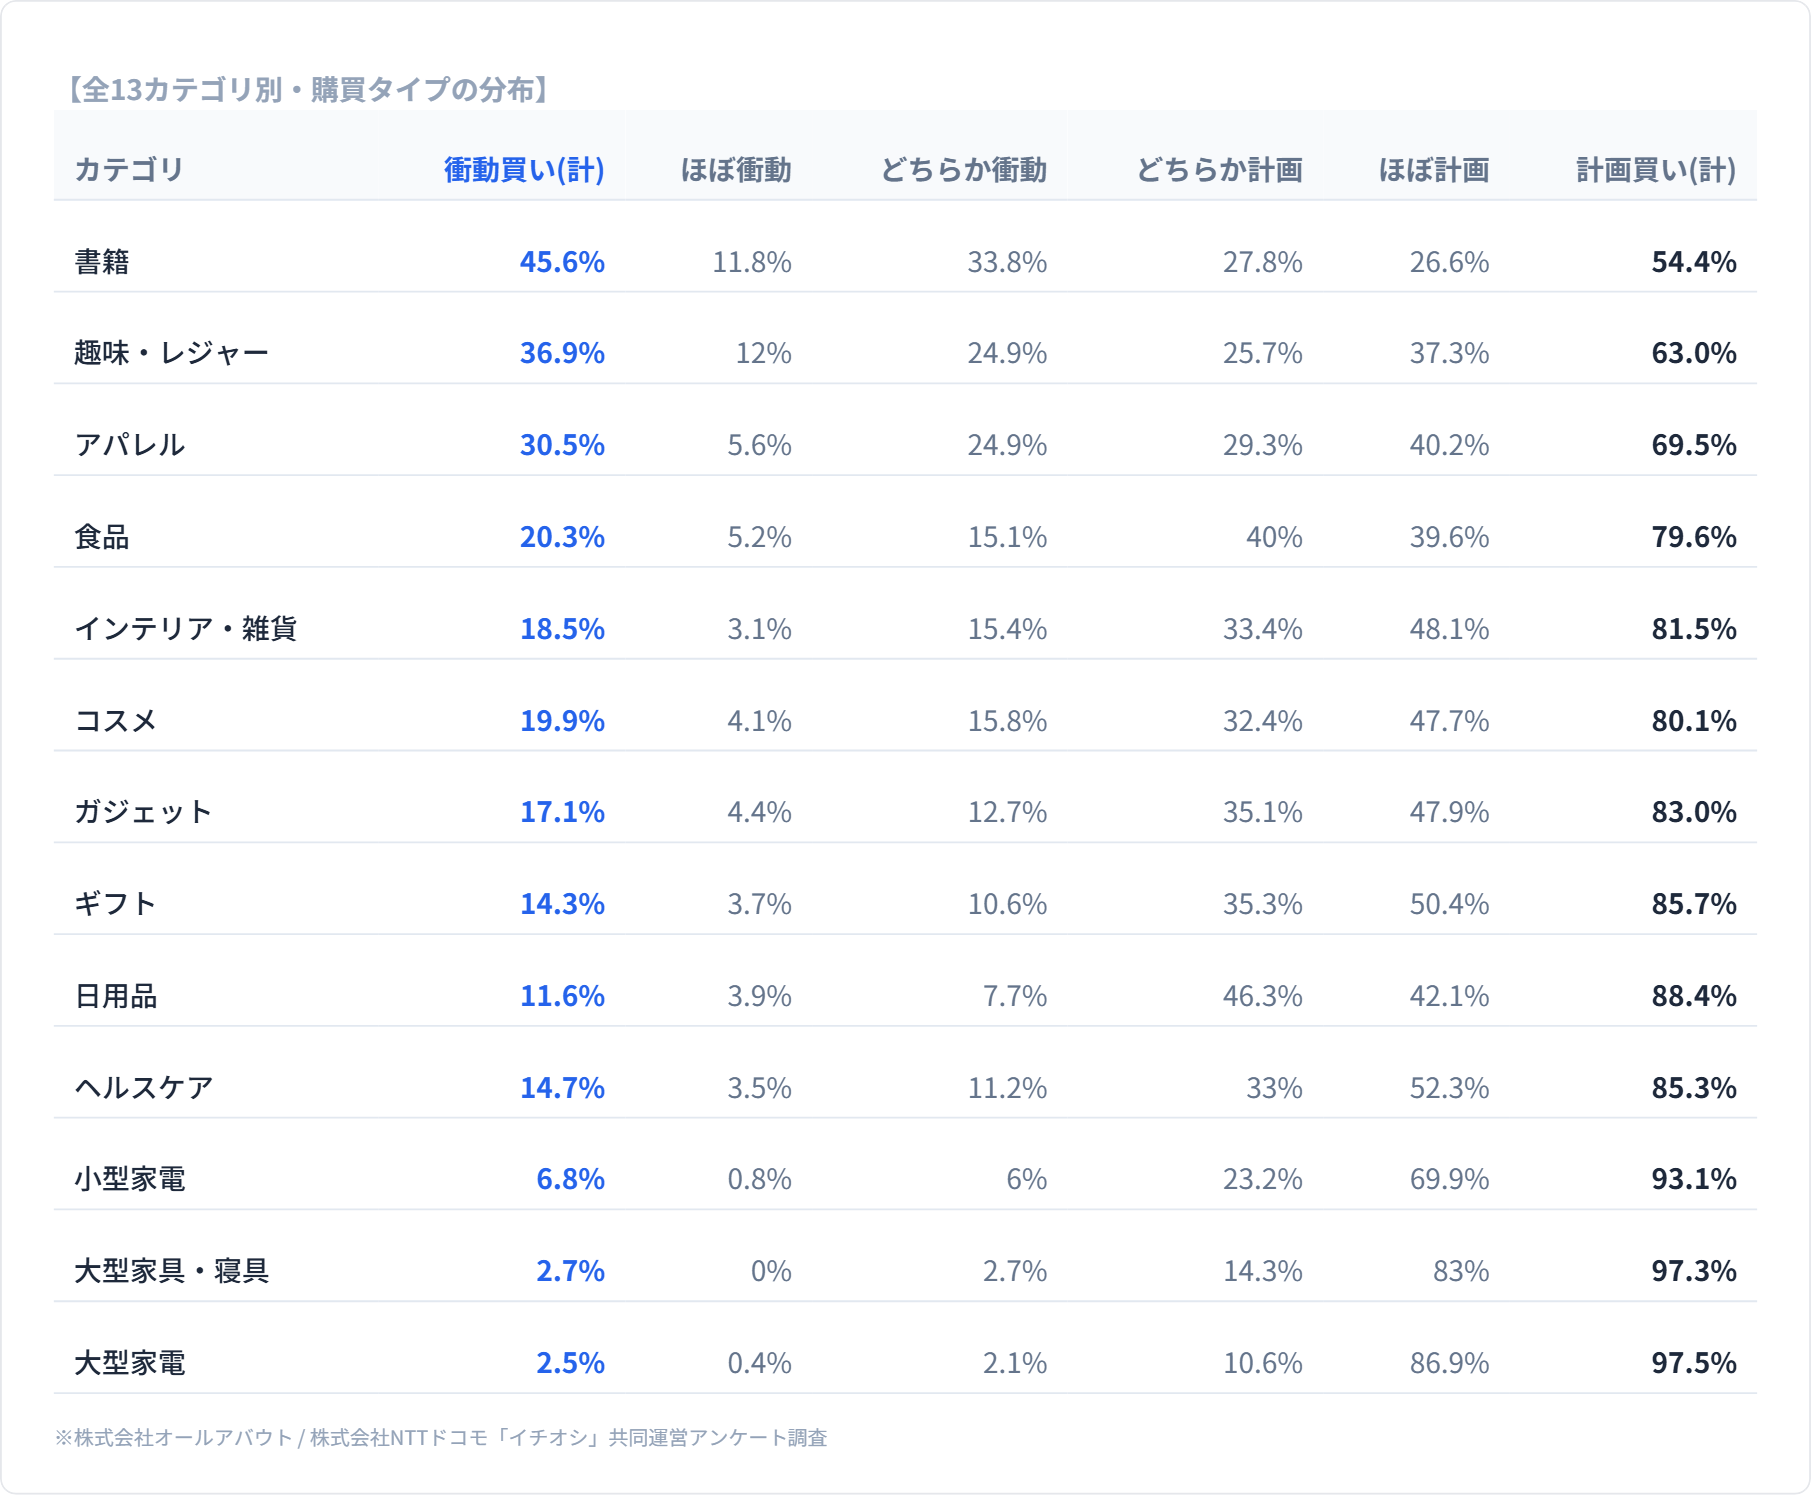Select the 大型家具・寝具 83% cell
This screenshot has width=1812, height=1496.
[x=1460, y=1271]
